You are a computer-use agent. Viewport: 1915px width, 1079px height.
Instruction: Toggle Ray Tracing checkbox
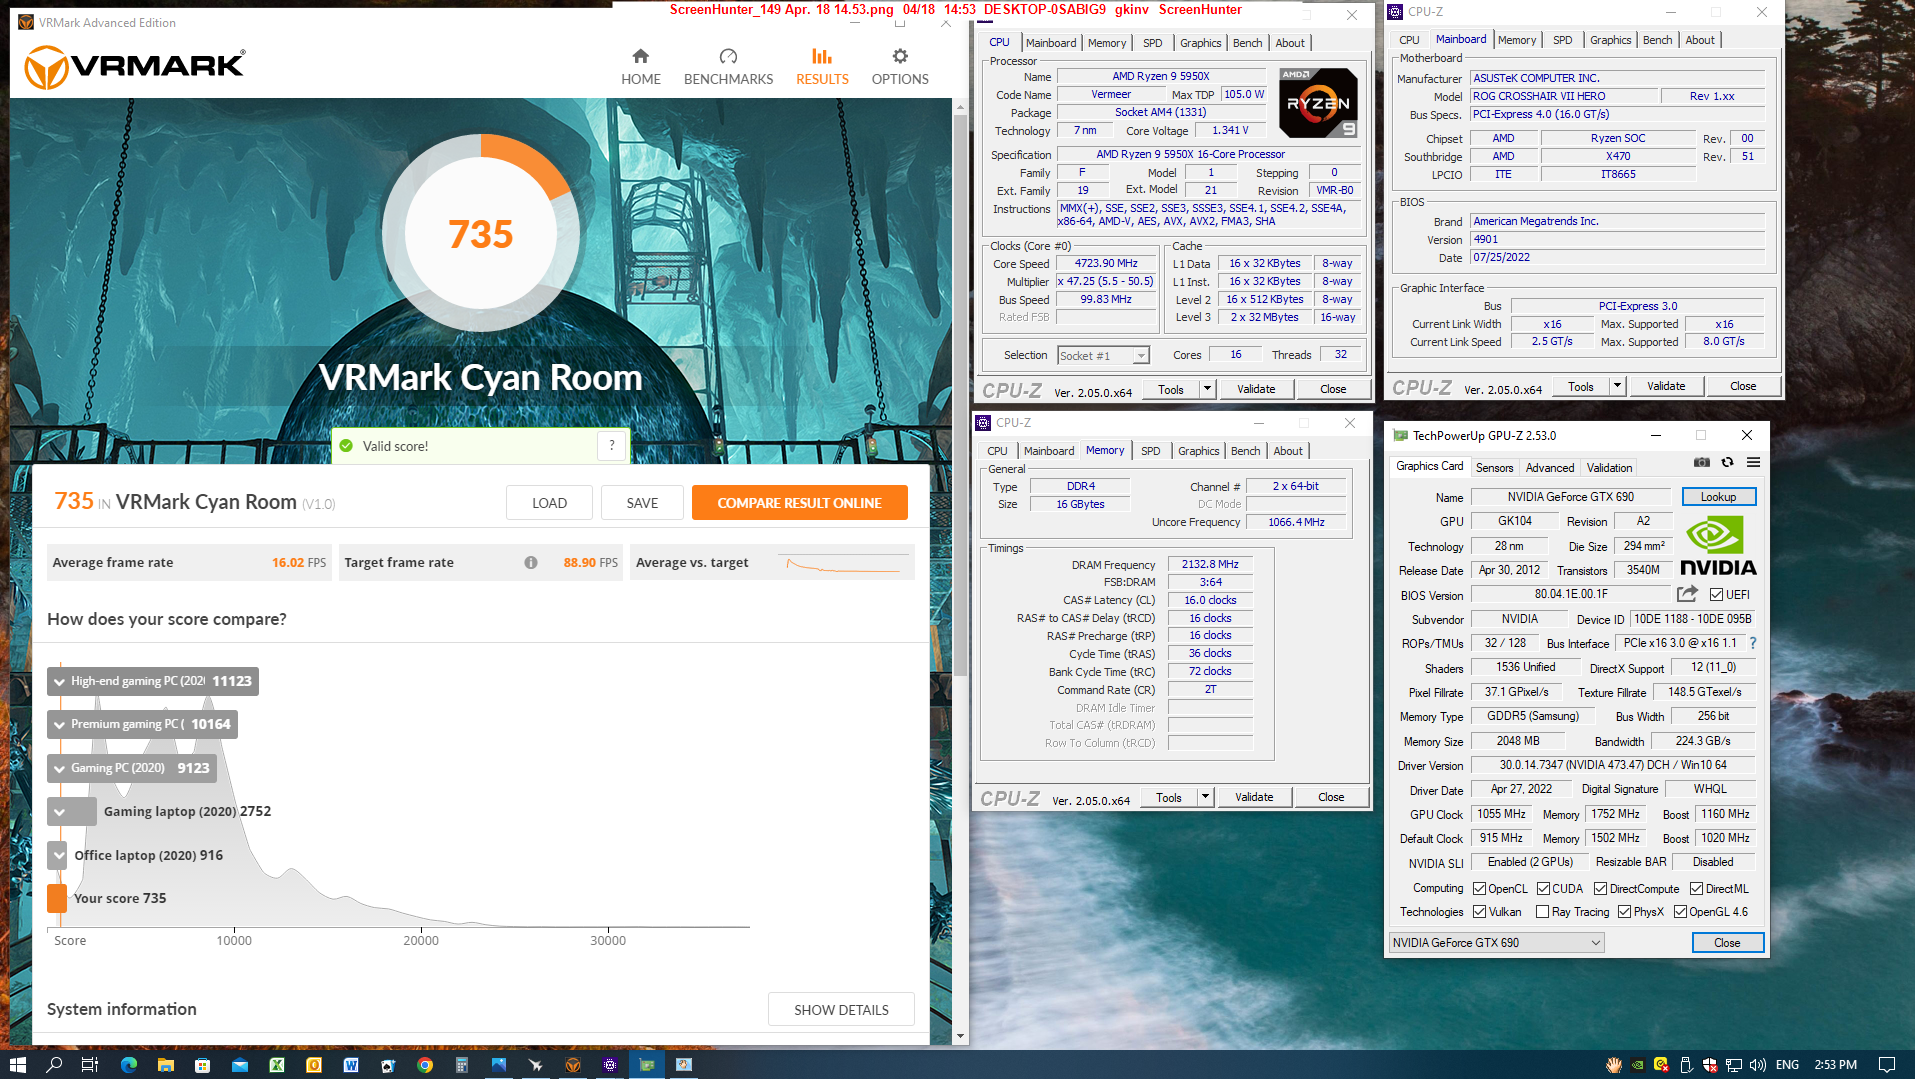pos(1542,911)
